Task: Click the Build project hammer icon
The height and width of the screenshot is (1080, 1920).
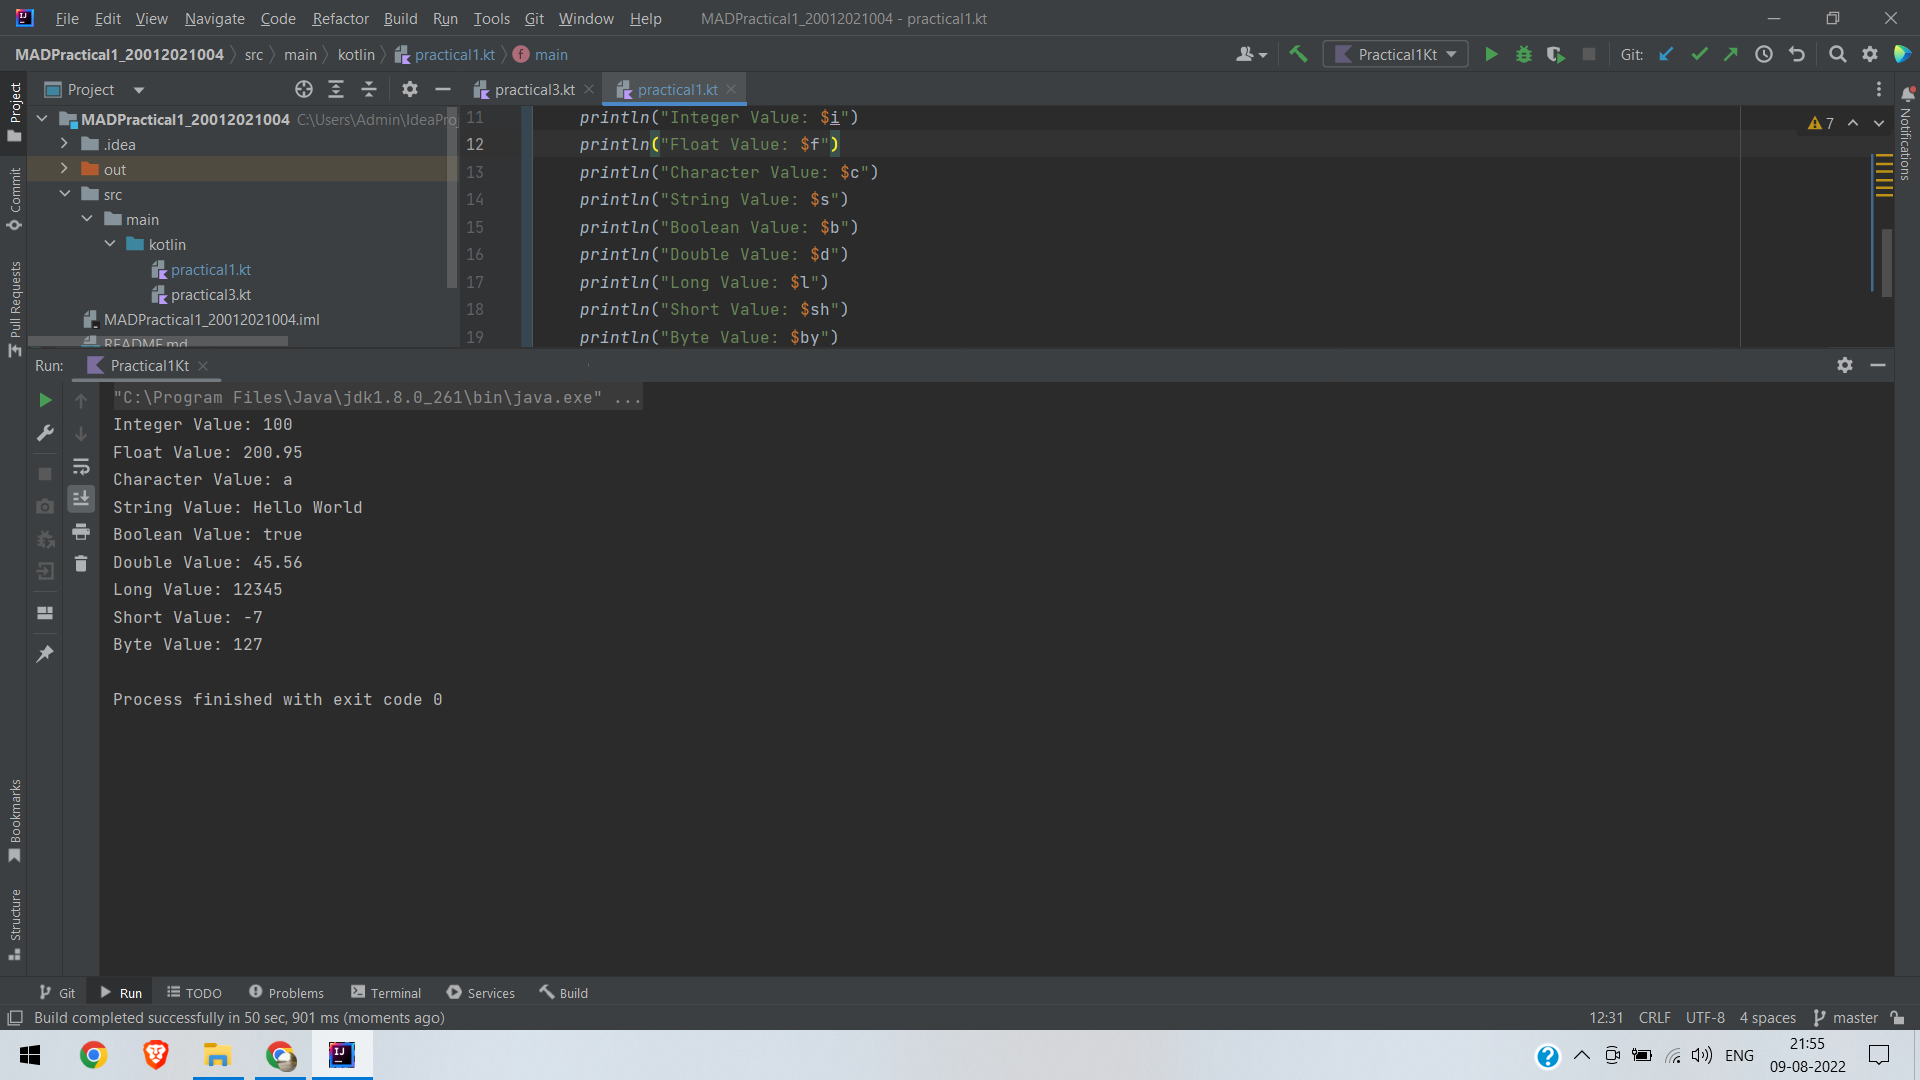Action: (x=1298, y=54)
